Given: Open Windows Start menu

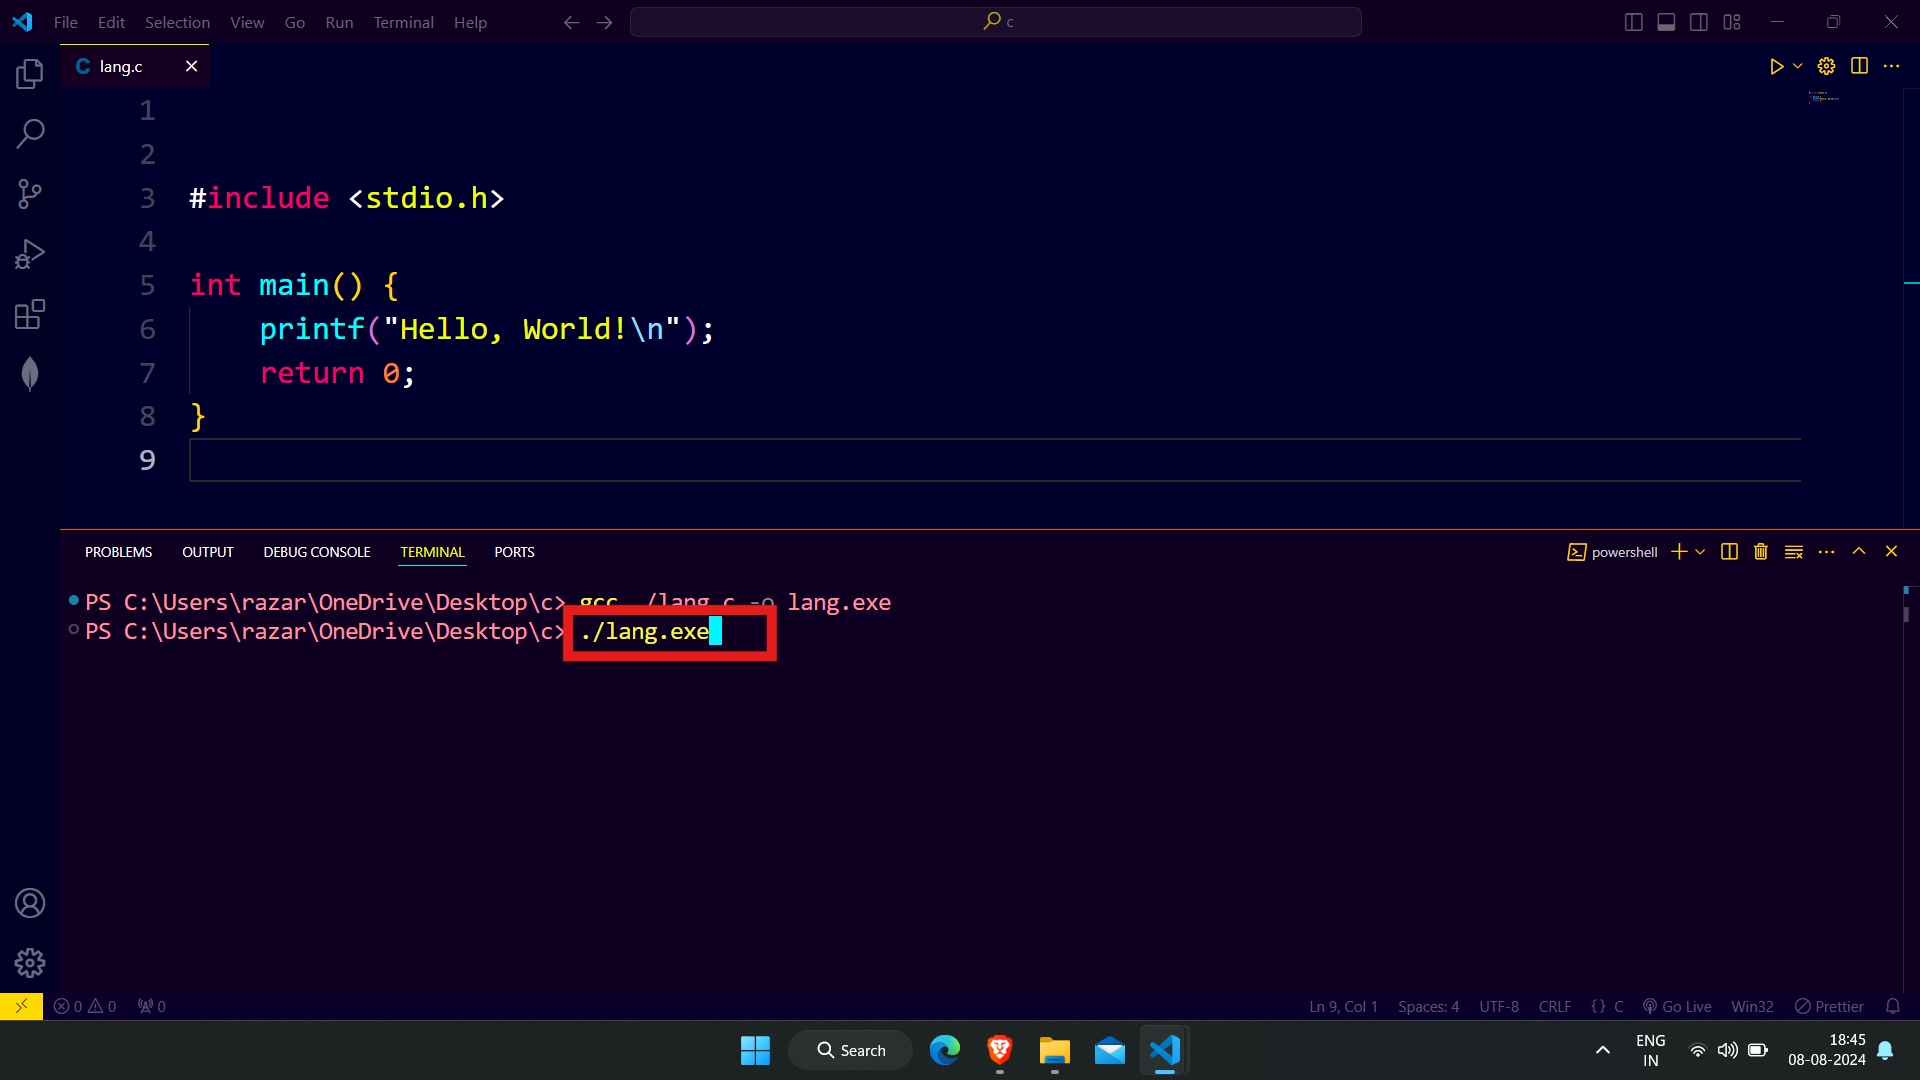Looking at the screenshot, I should point(755,1050).
